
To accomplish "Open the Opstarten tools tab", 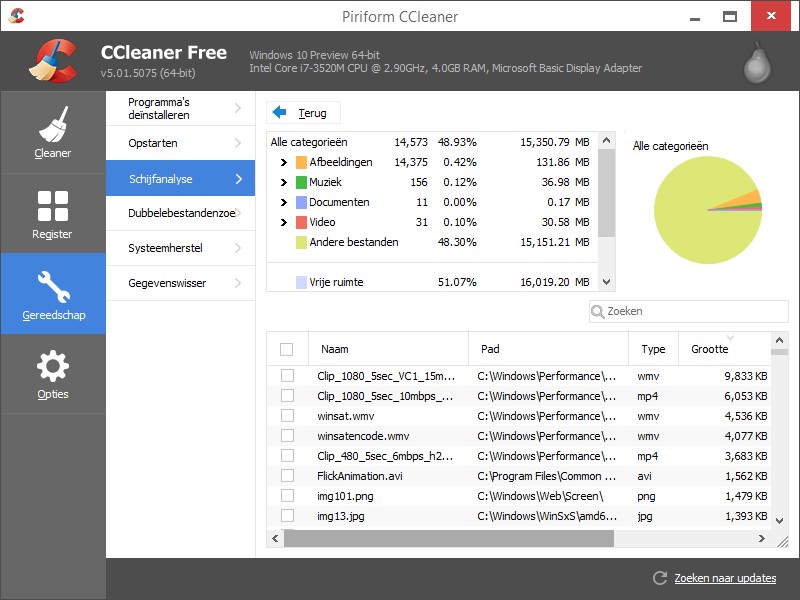I will pyautogui.click(x=180, y=143).
